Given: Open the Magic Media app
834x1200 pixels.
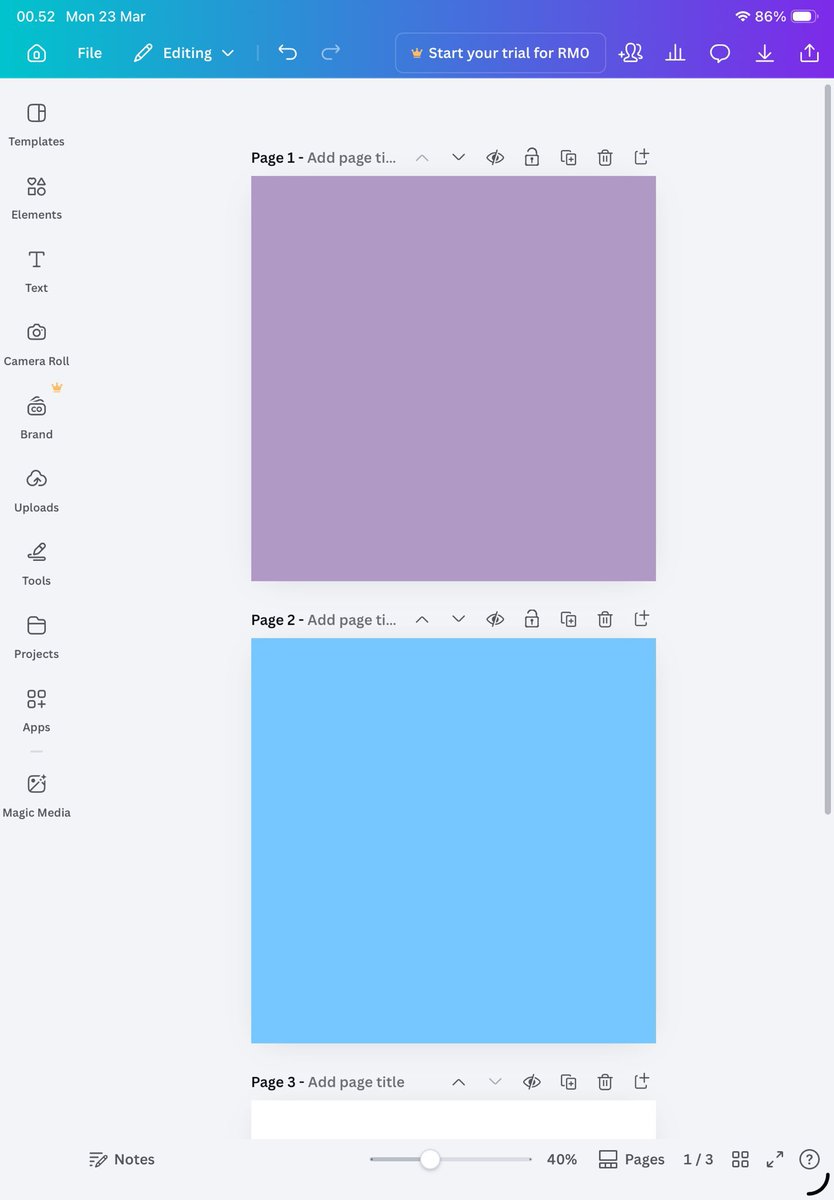Looking at the screenshot, I should tap(37, 795).
